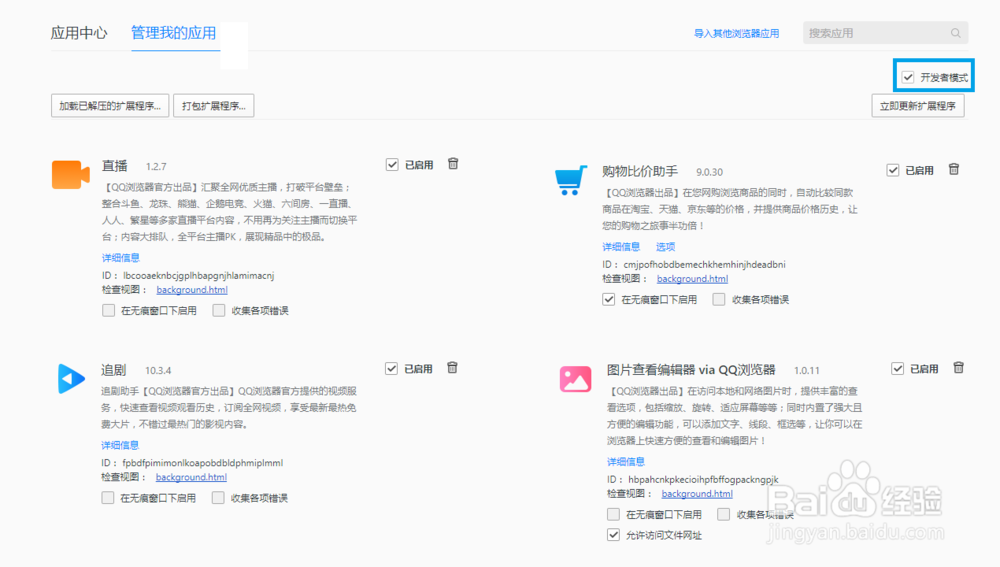Delete the 追剧 extension via trash icon
Viewport: 1000px width, 567px height.
point(452,368)
